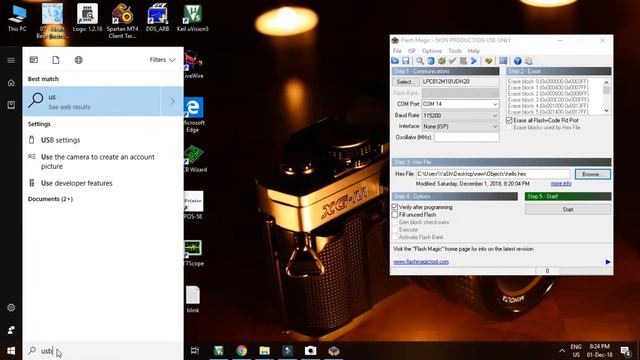Click the blue play arrow beside the flashmagictool.com link
Screen dimensions: 640x360
click(608, 262)
